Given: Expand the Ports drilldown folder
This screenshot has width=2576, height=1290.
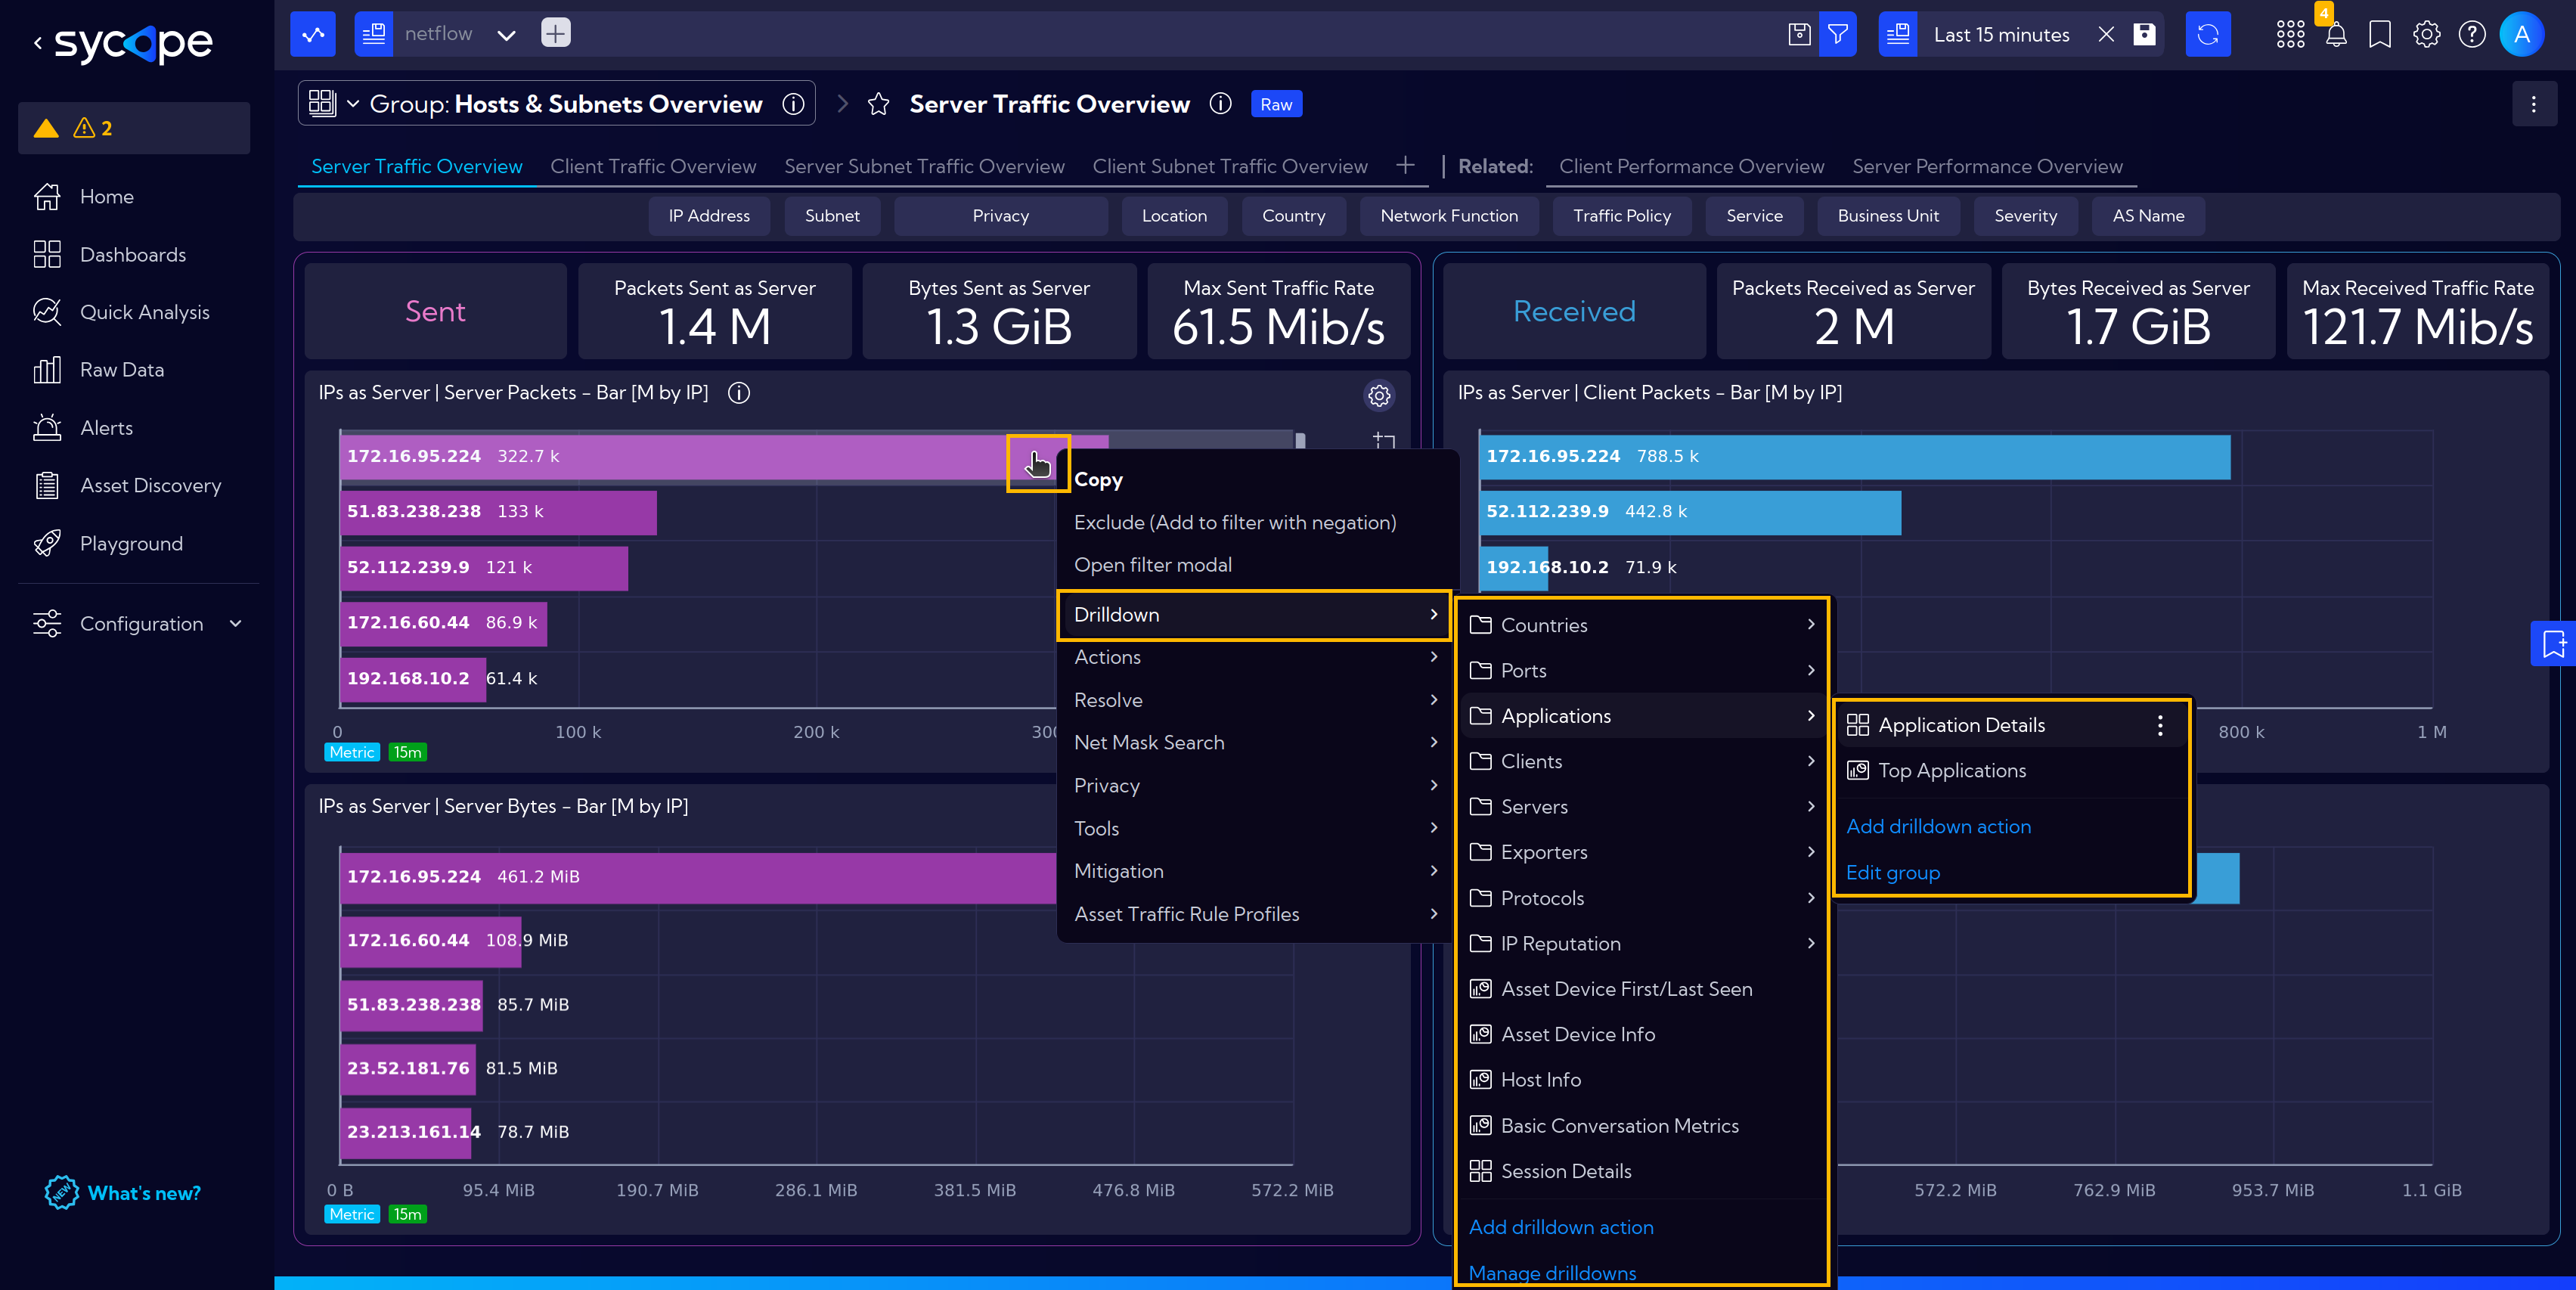Looking at the screenshot, I should click(x=1641, y=671).
